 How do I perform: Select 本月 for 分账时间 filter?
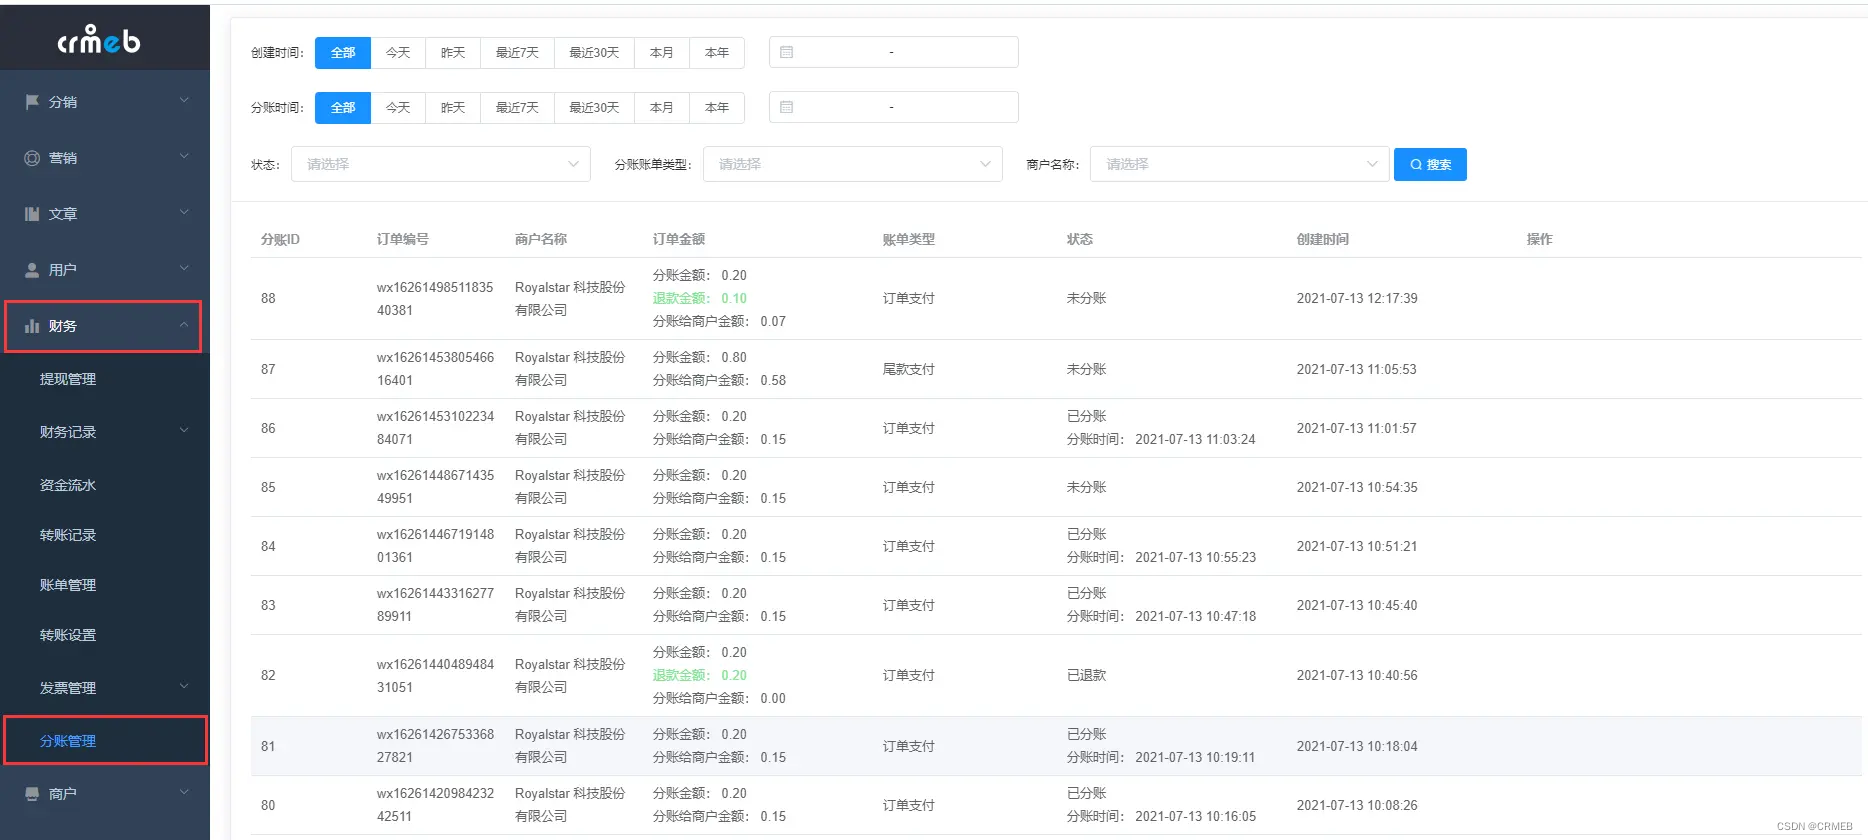coord(662,107)
